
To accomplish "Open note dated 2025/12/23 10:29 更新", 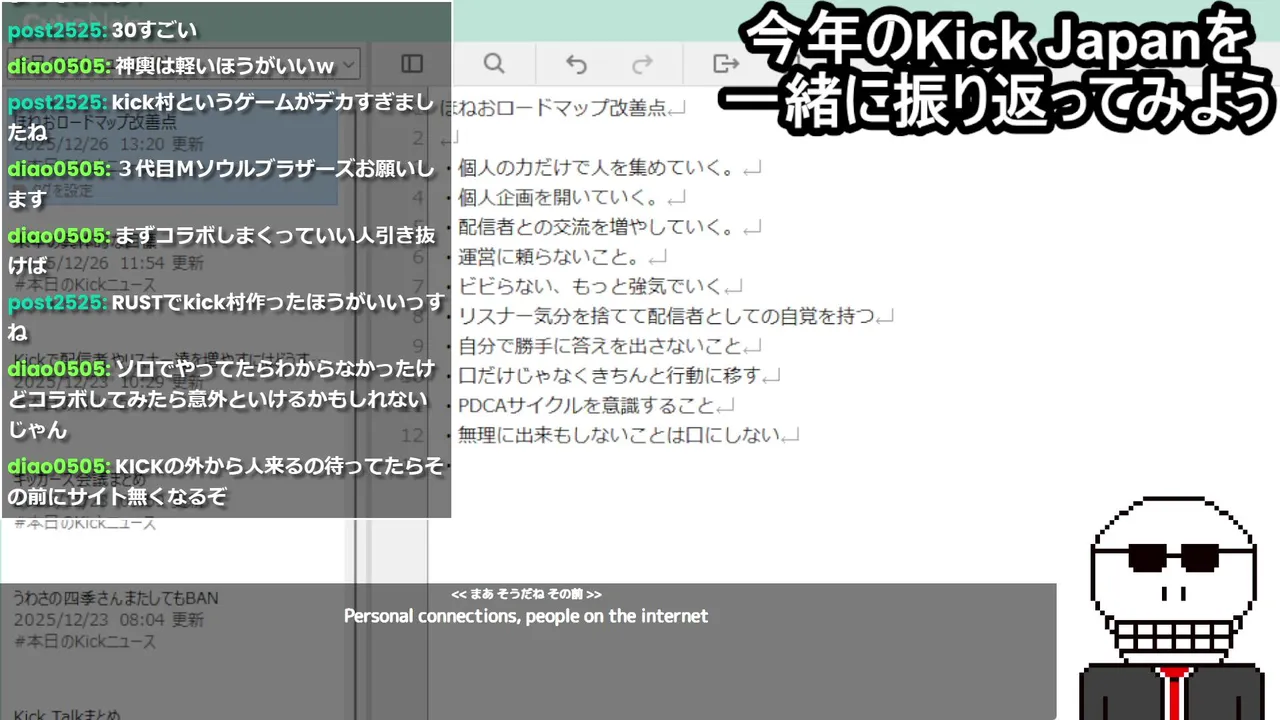I will point(108,381).
